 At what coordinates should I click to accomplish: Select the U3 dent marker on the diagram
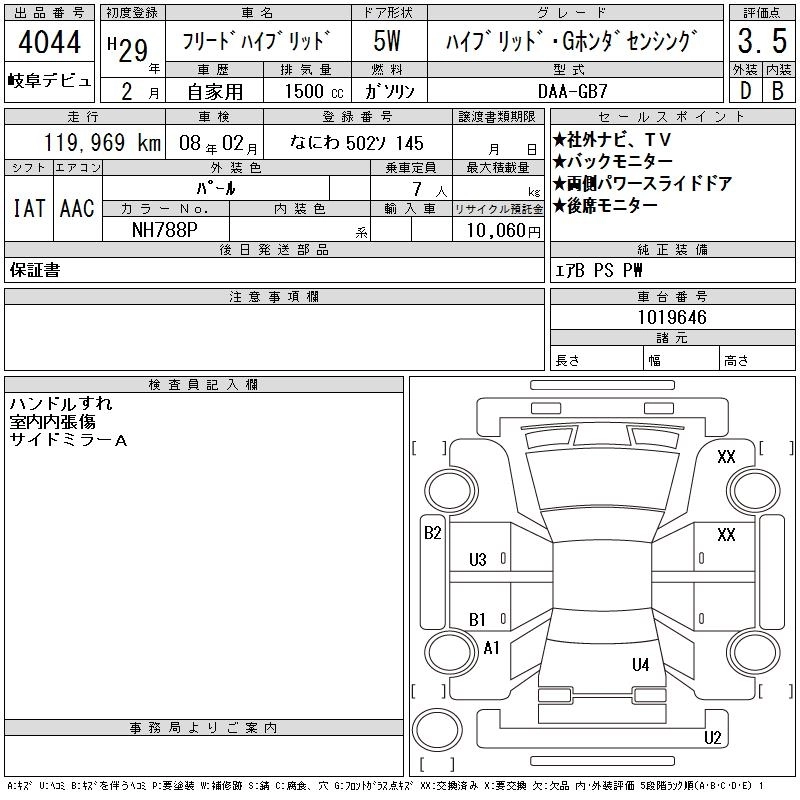pos(477,559)
